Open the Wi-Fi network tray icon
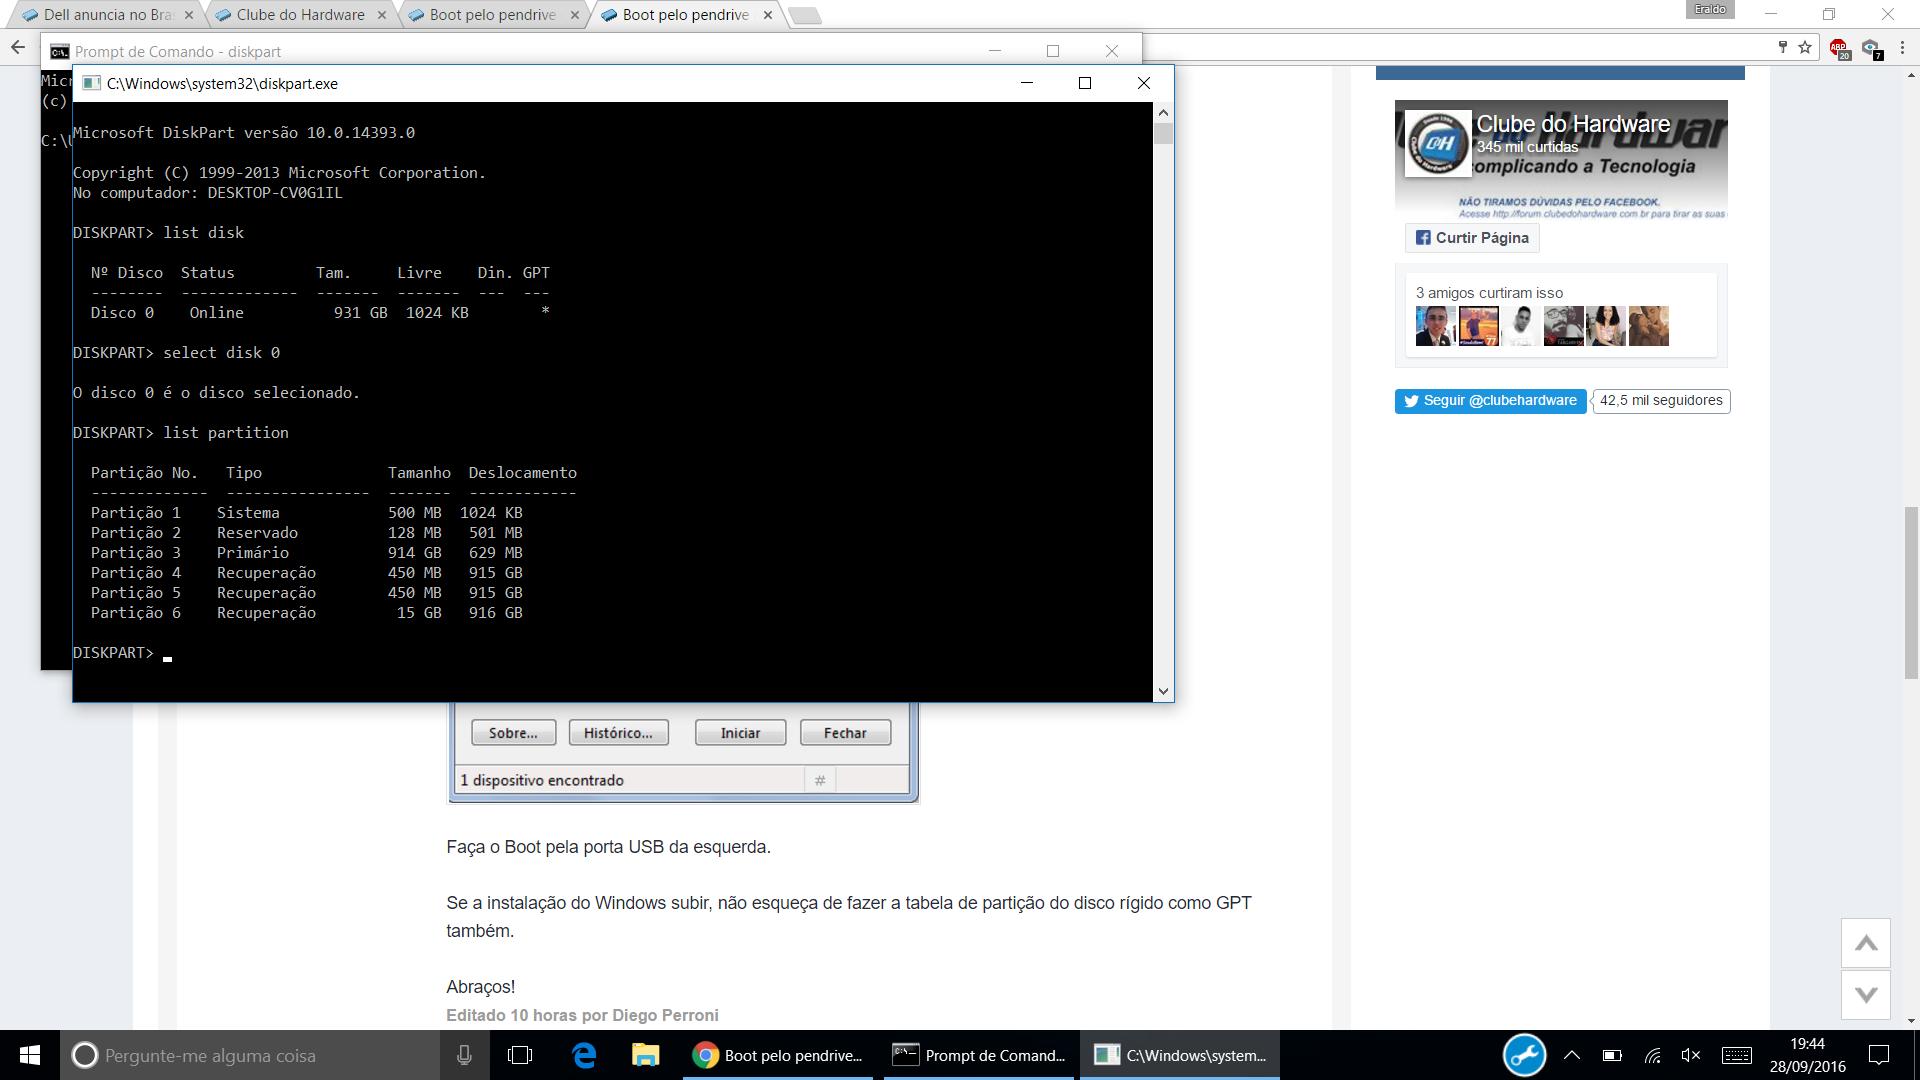This screenshot has height=1080, width=1920. (x=1652, y=1055)
